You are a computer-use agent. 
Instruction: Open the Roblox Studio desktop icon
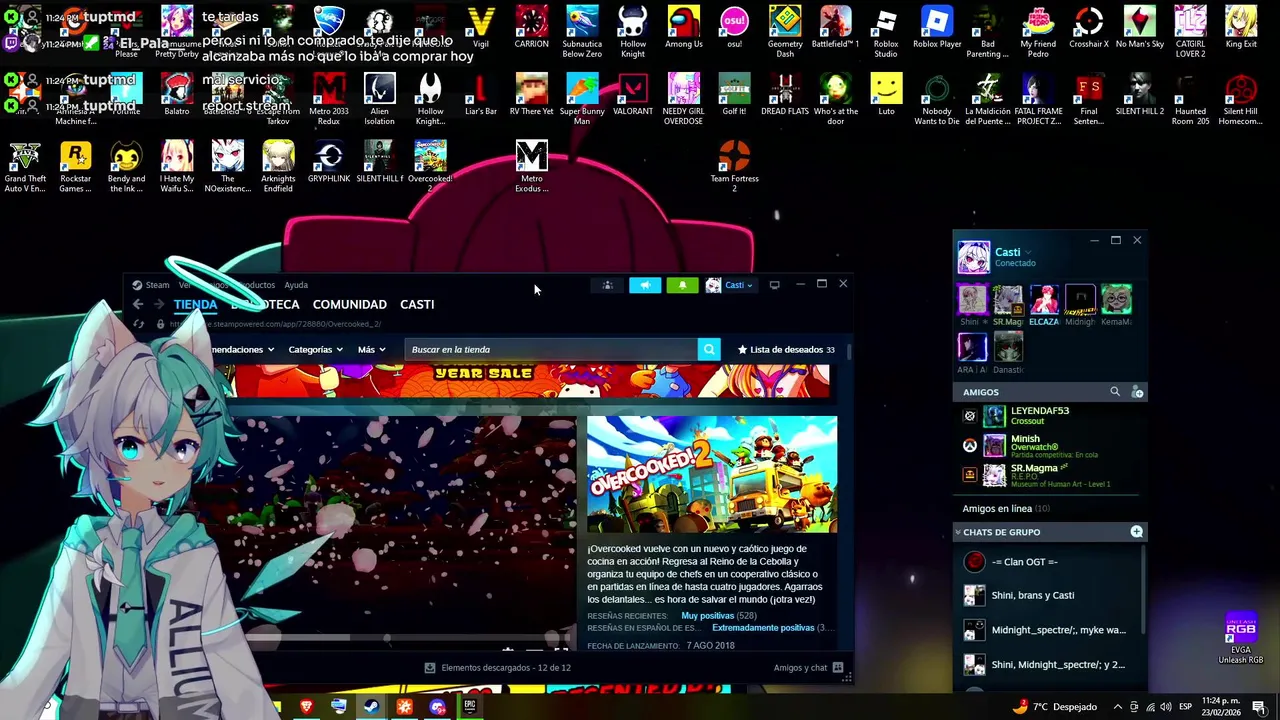tap(886, 32)
